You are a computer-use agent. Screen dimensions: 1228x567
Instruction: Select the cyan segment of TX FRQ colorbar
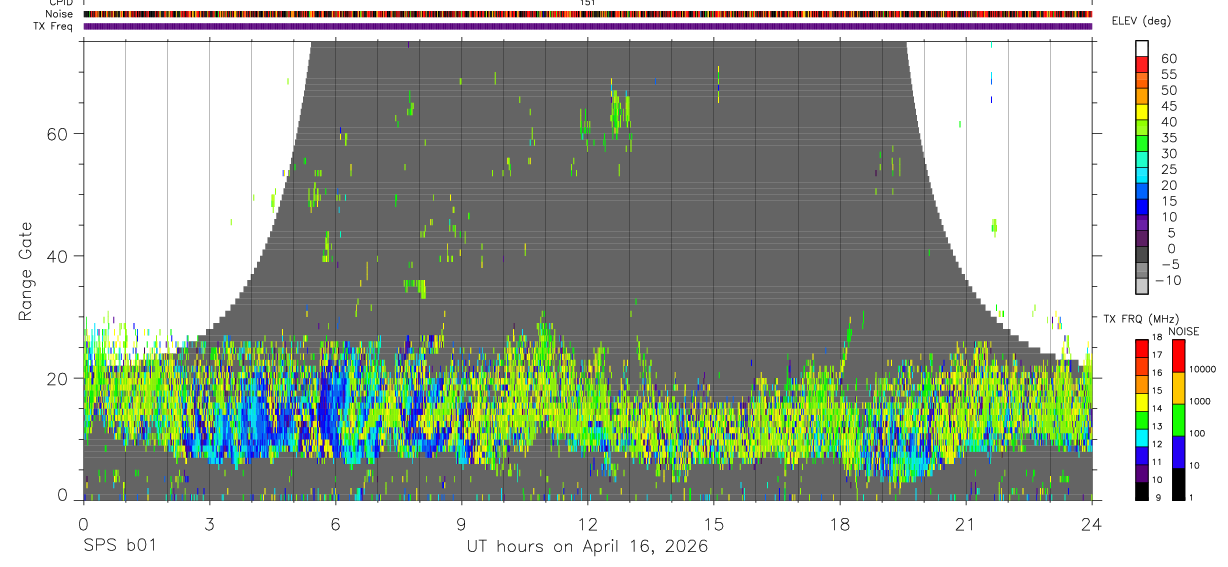click(1142, 436)
